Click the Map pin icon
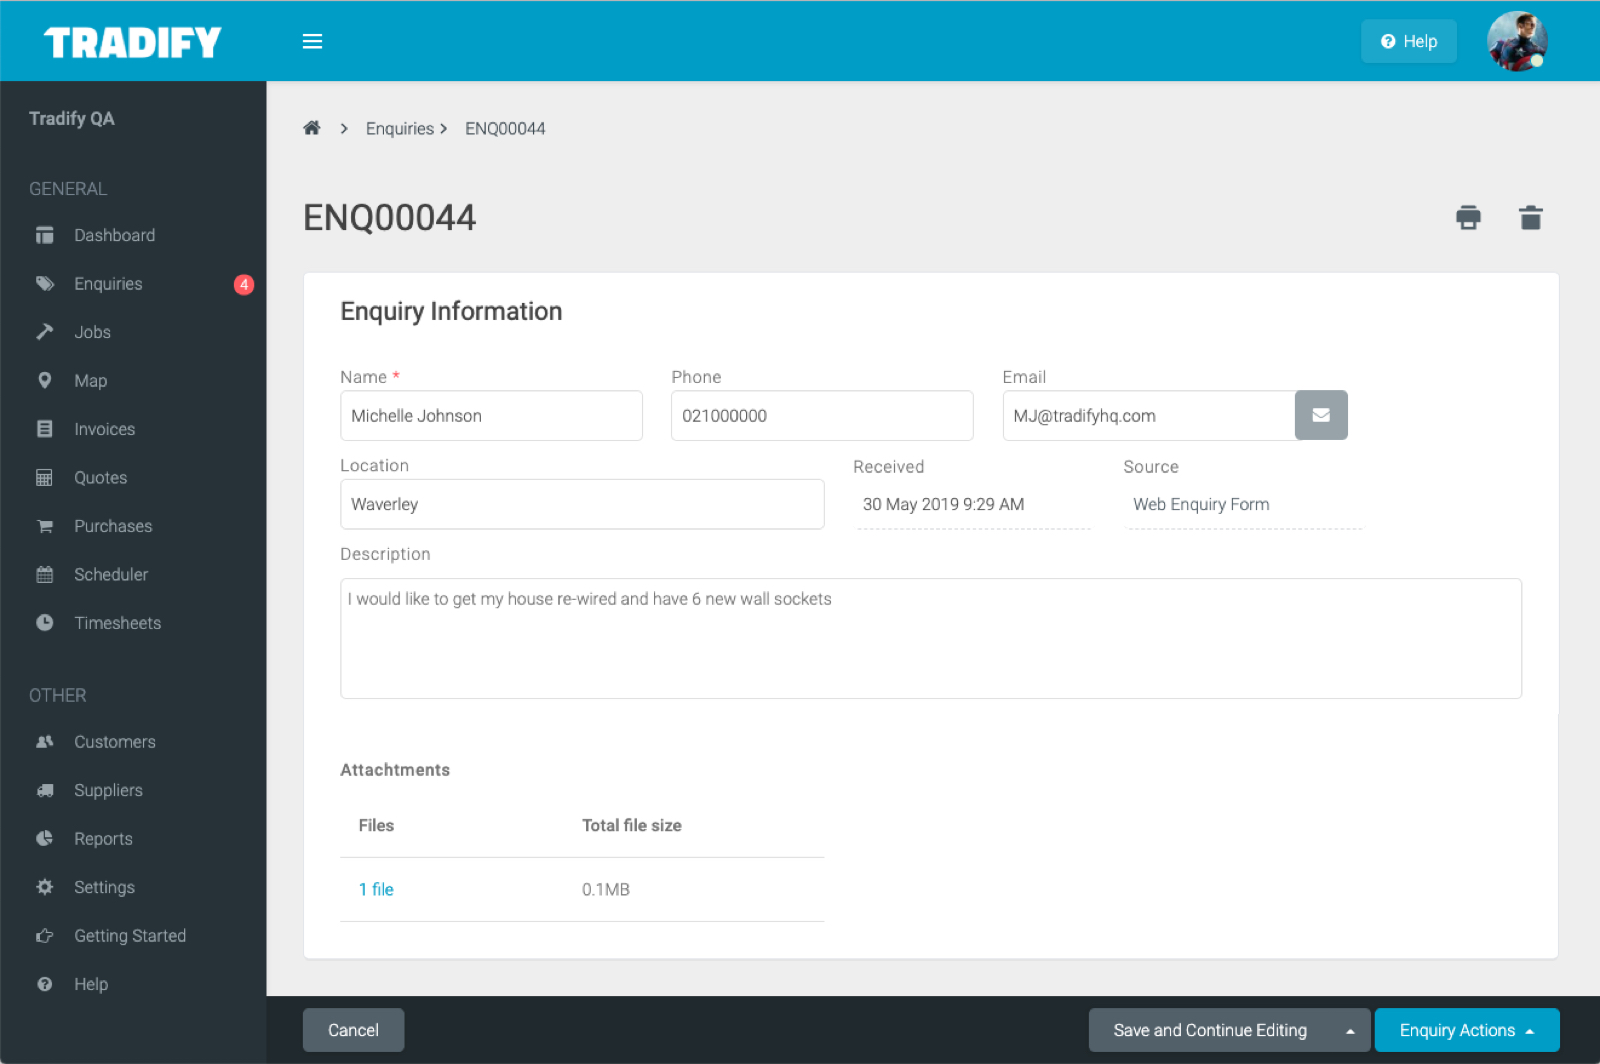This screenshot has width=1600, height=1064. (x=45, y=380)
